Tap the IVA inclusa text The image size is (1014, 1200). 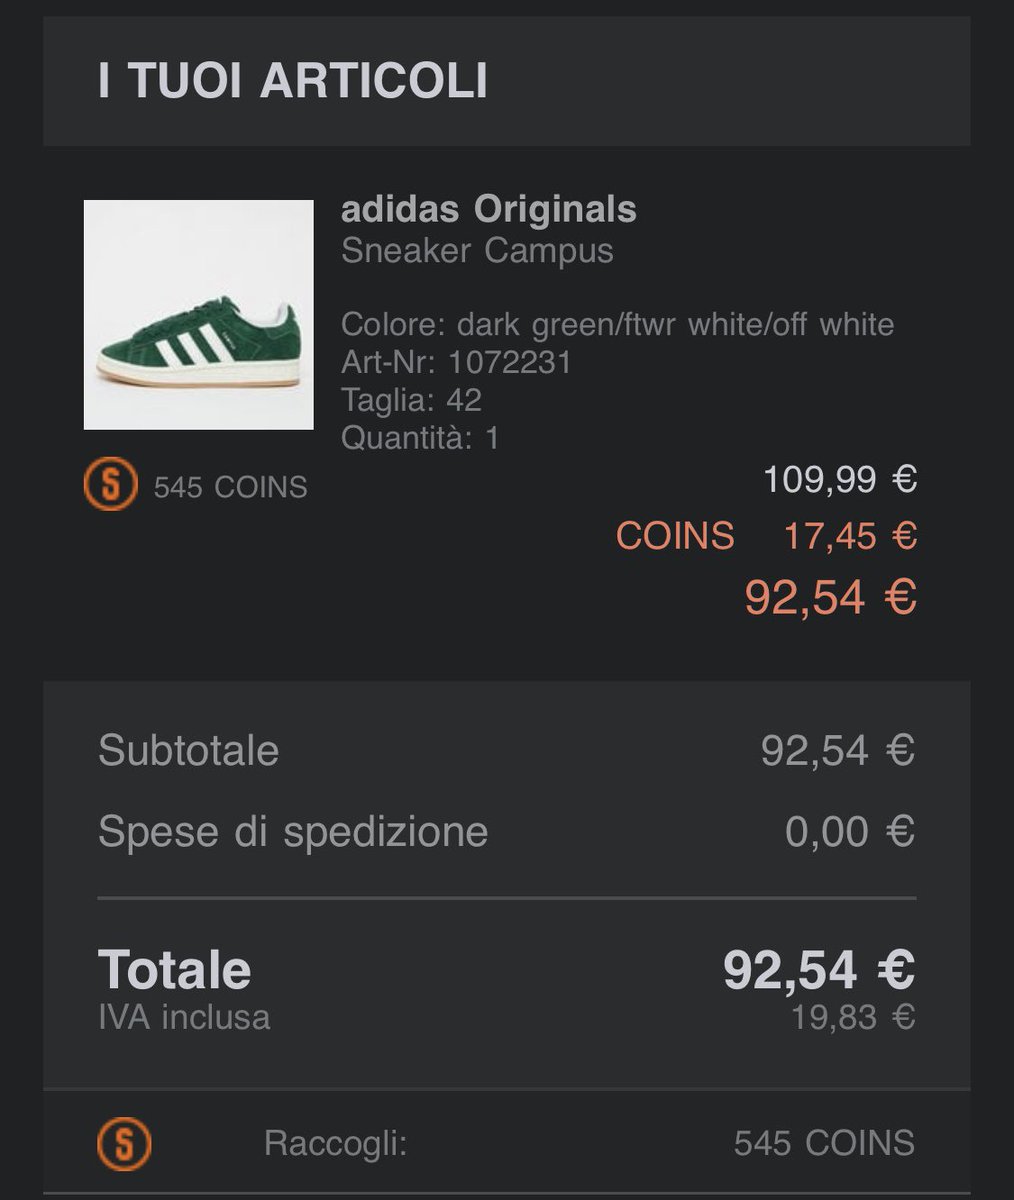point(184,1018)
